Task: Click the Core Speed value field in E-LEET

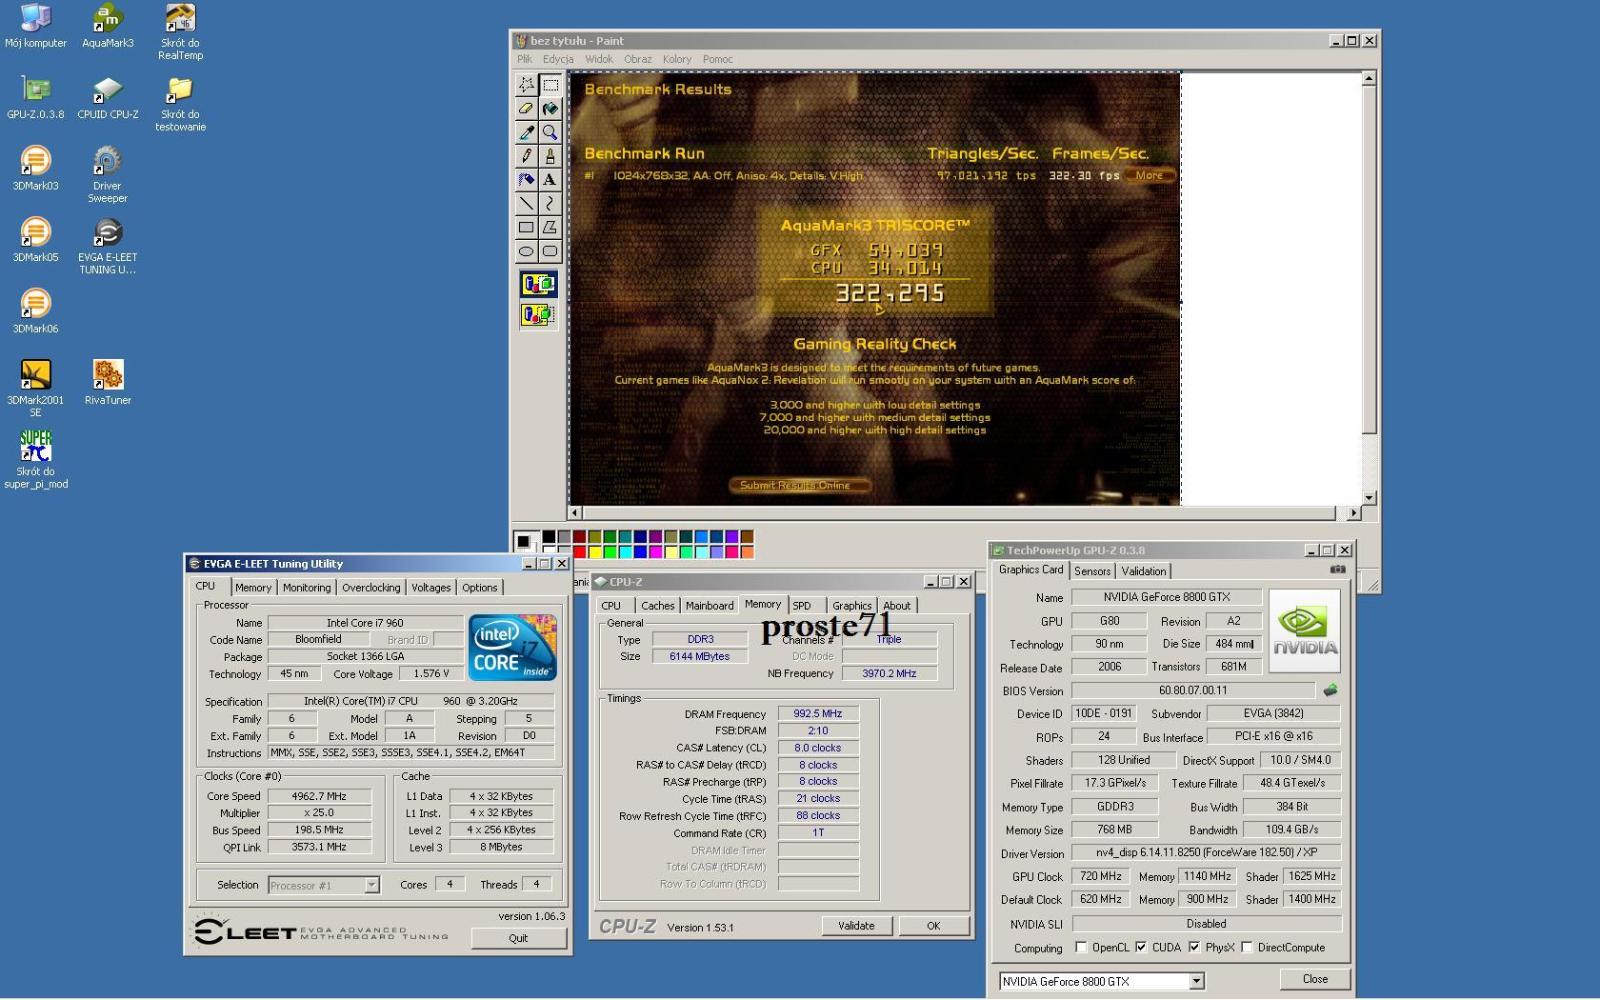Action: click(x=319, y=797)
